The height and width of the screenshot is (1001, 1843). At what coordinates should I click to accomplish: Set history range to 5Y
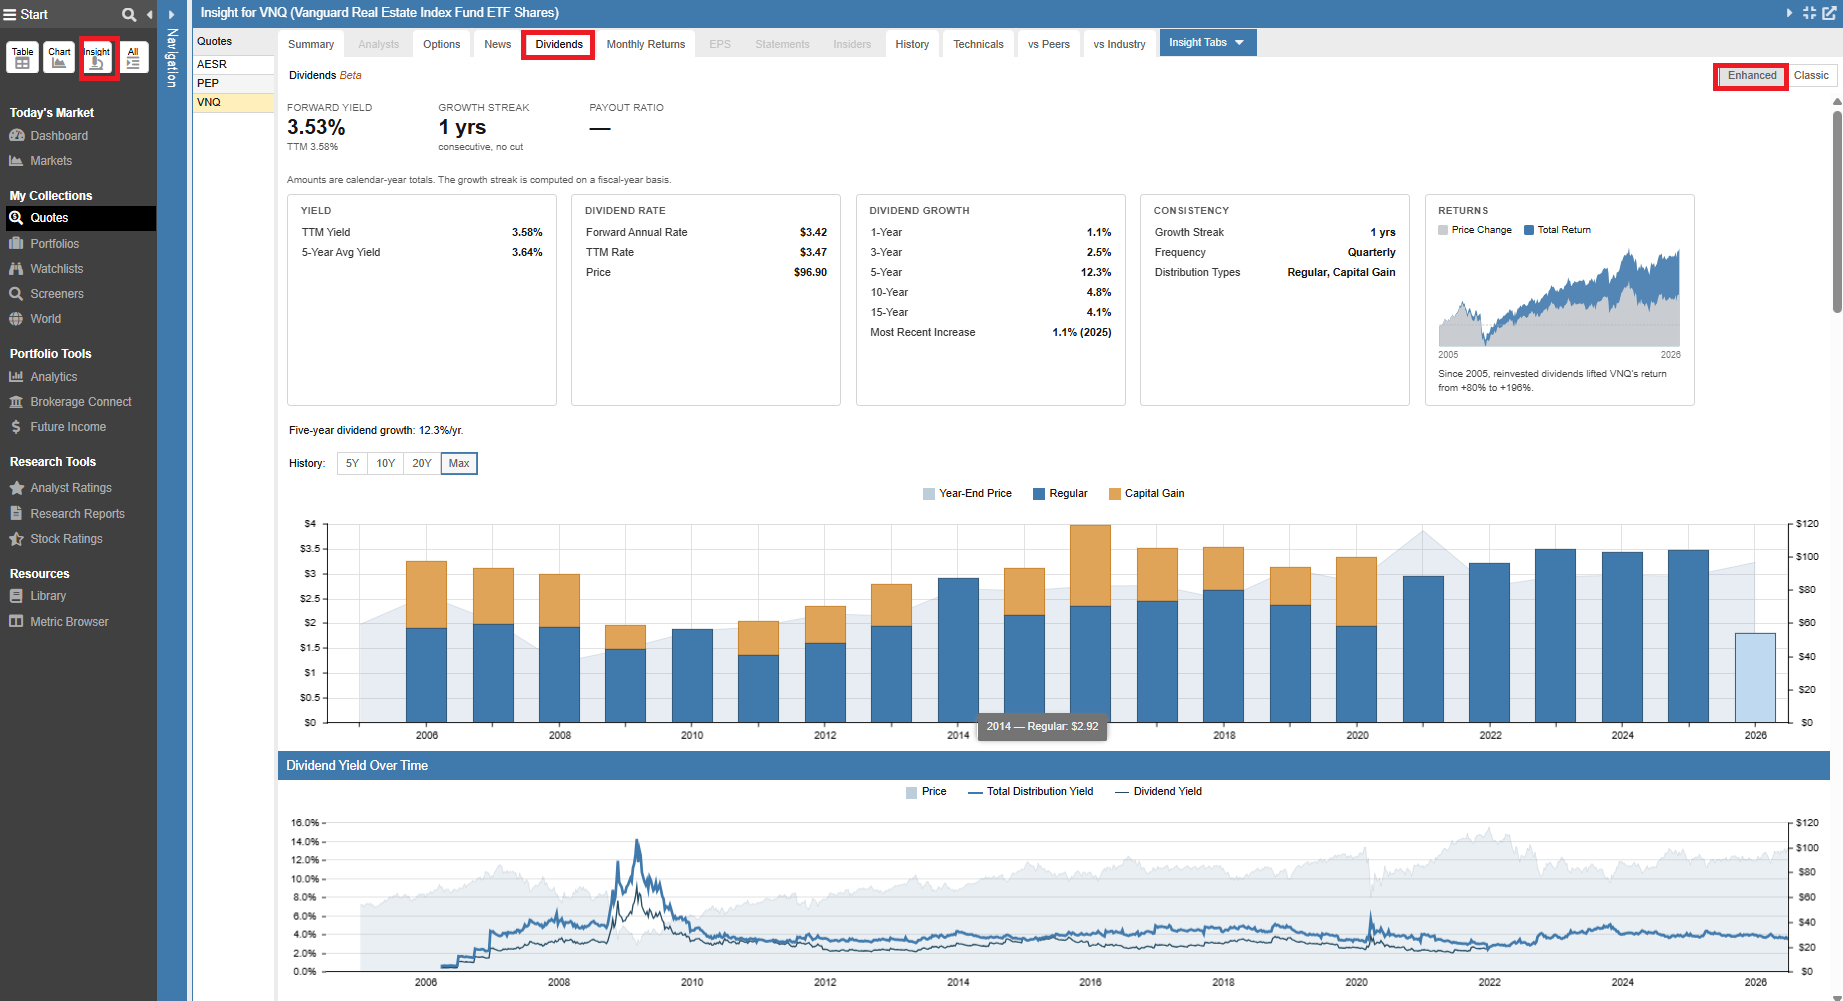(352, 464)
